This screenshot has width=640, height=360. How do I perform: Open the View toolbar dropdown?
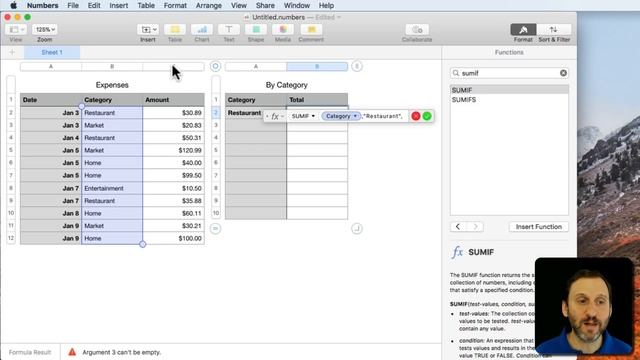click(16, 29)
